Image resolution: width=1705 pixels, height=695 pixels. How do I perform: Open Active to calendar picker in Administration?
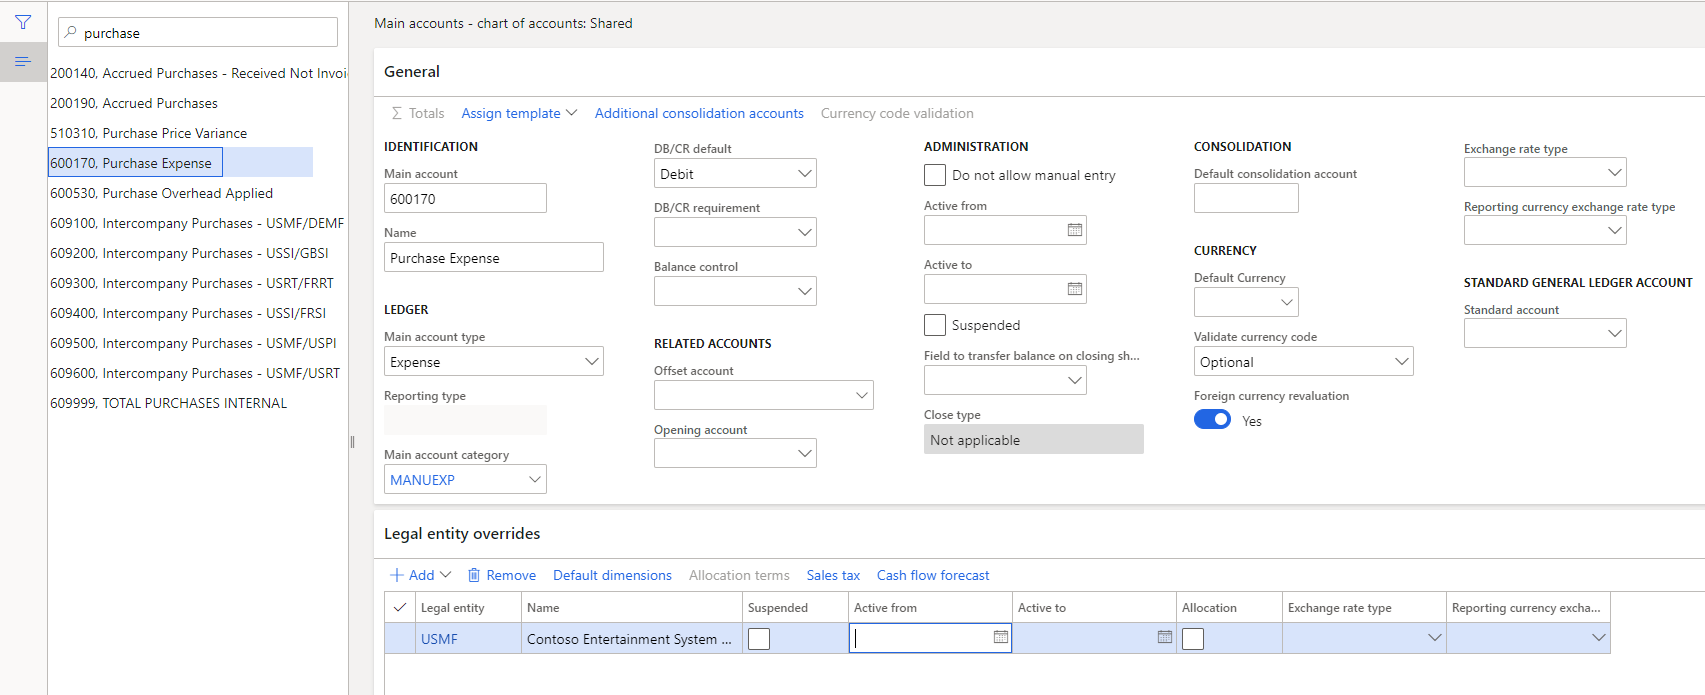1075,289
